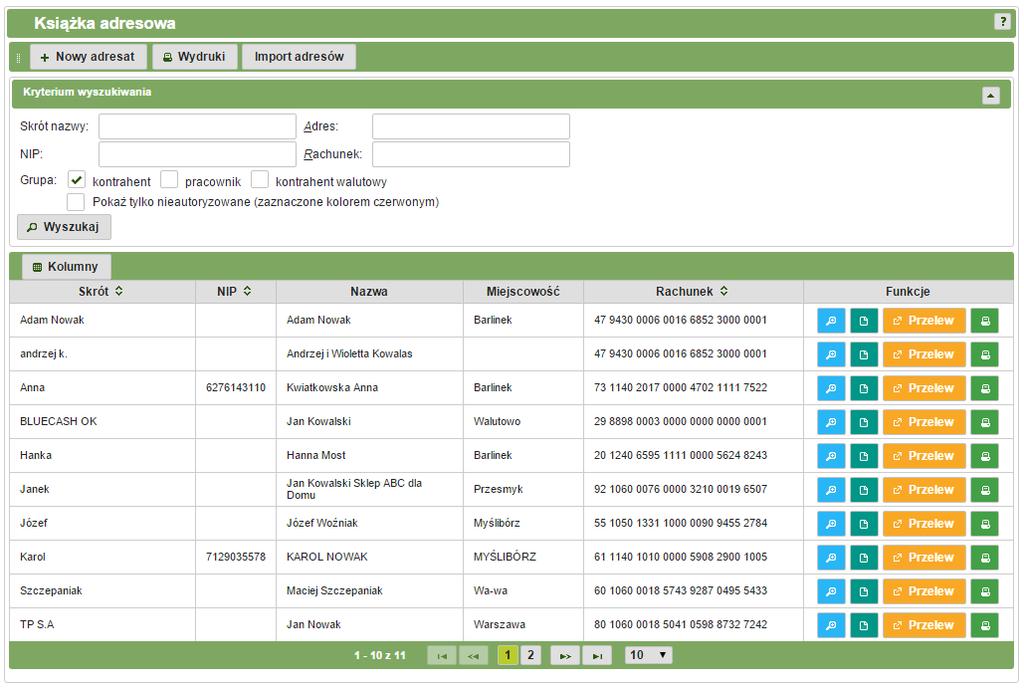The width and height of the screenshot is (1024, 688).
Task: Open the help question mark icon
Action: tap(1002, 22)
